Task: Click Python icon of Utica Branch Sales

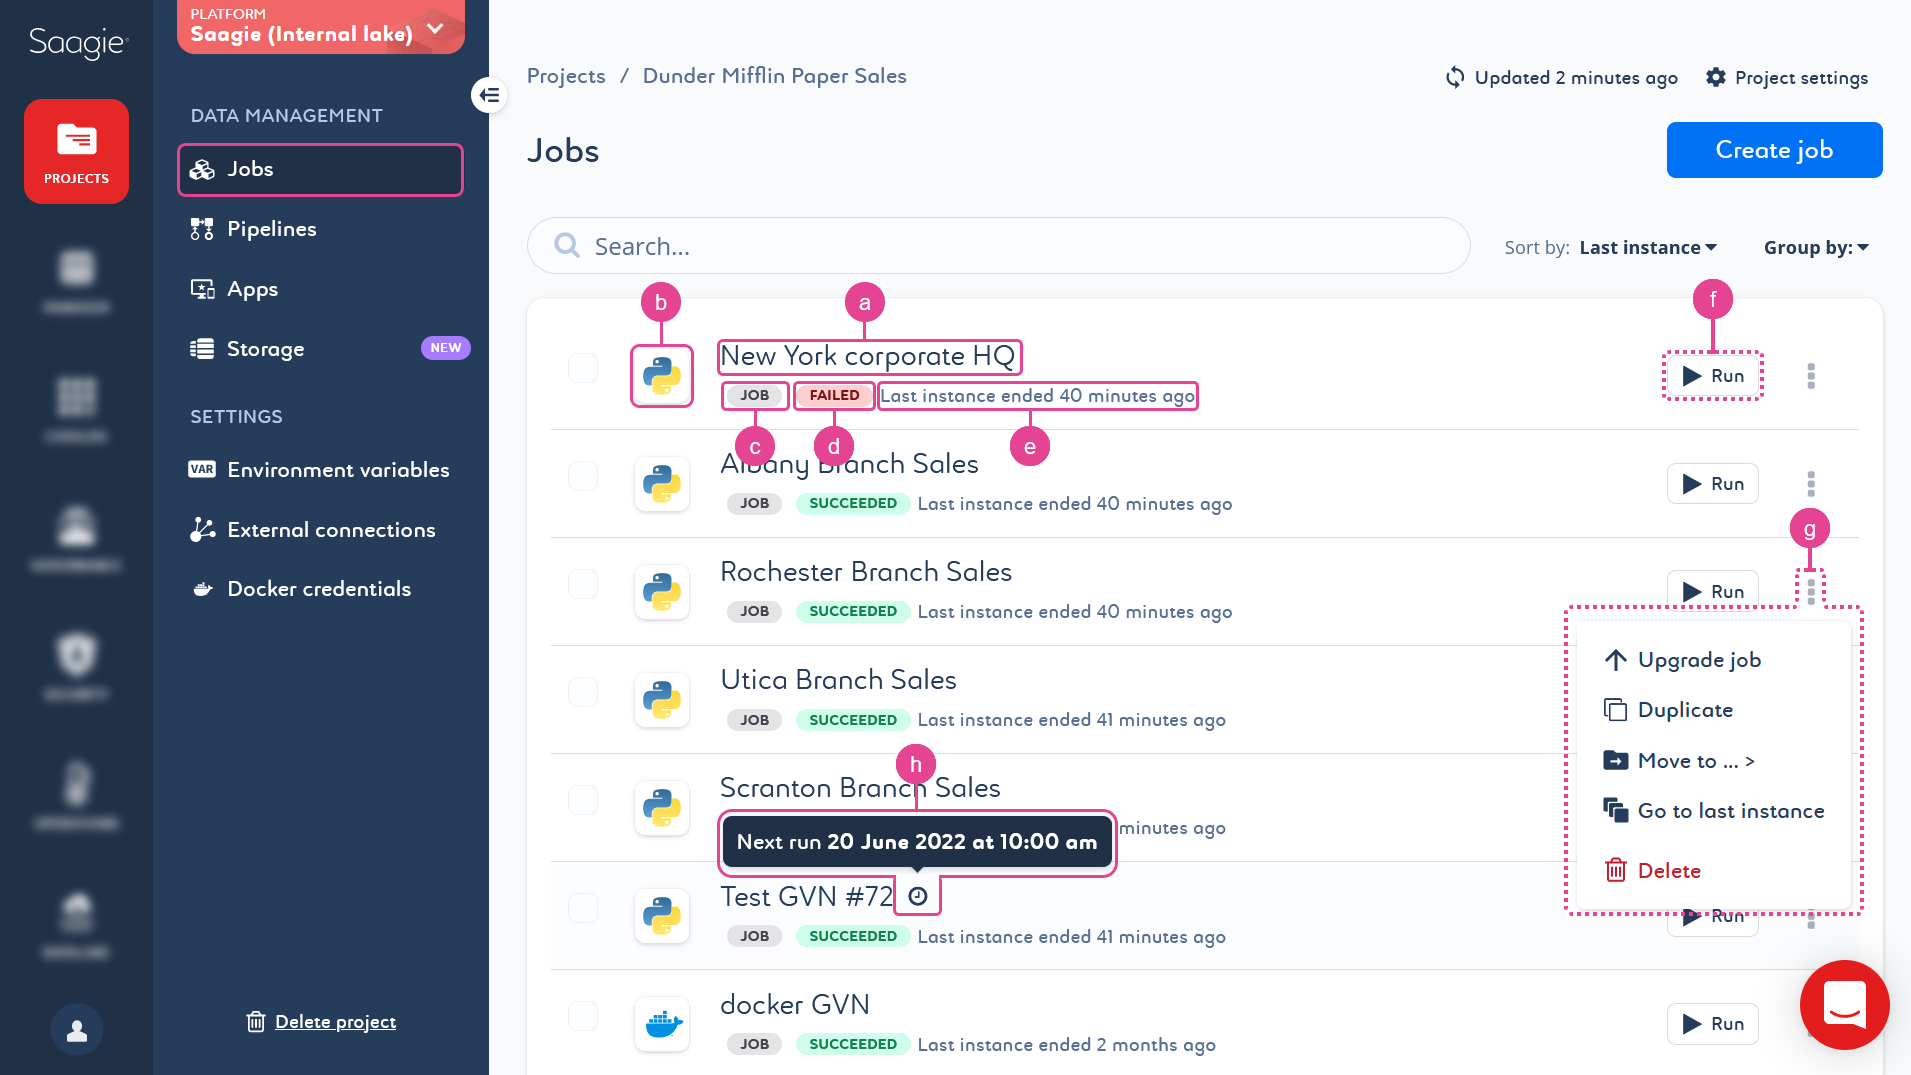Action: (x=662, y=700)
